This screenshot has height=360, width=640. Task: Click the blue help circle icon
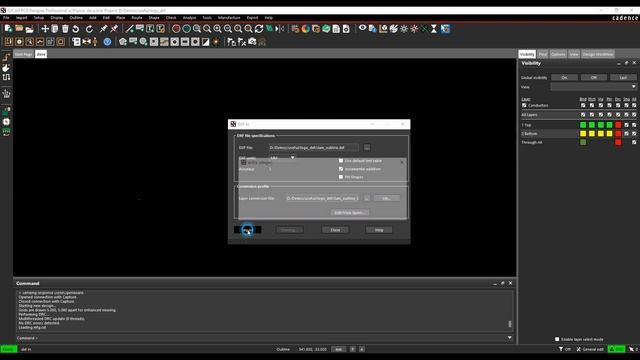point(107,42)
